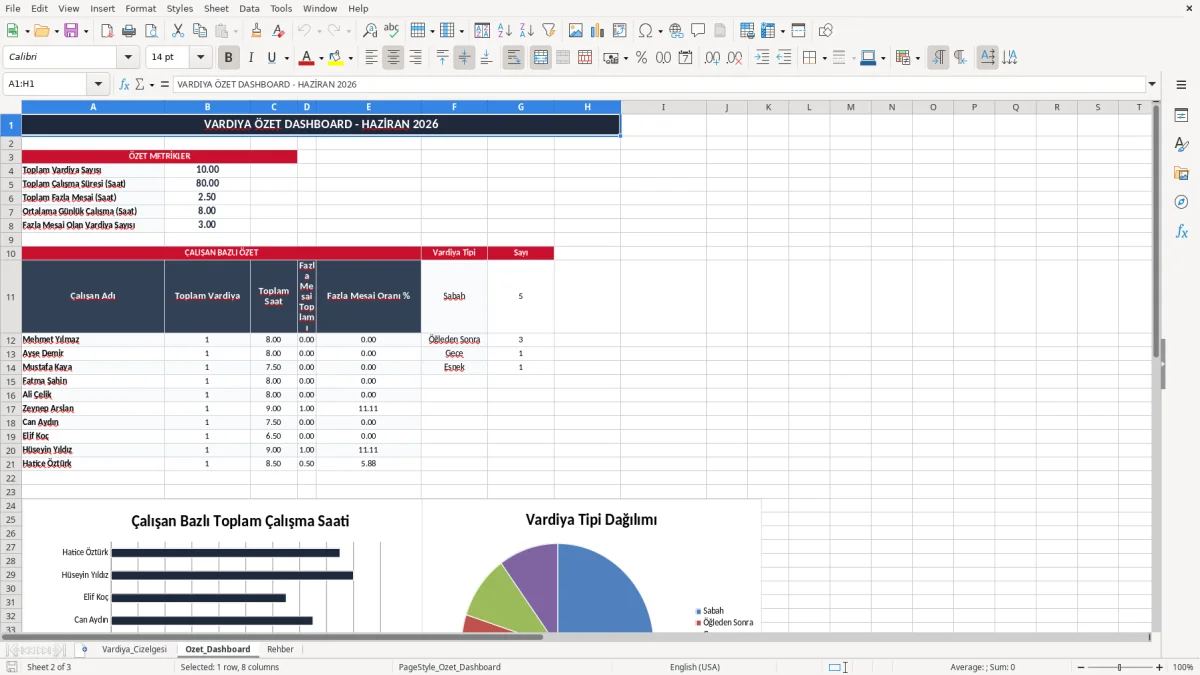The width and height of the screenshot is (1200, 675).
Task: Open the Name Box dropdown arrow
Action: coord(98,85)
